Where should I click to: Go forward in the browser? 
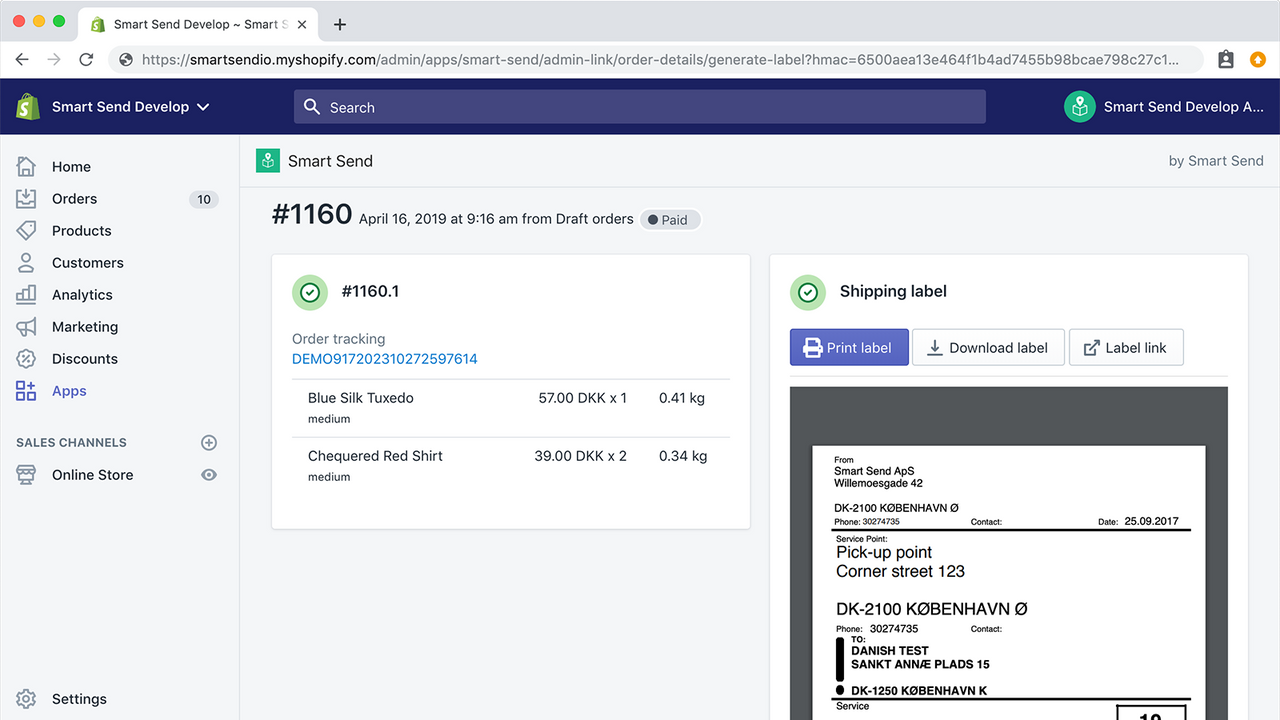pyautogui.click(x=54, y=60)
